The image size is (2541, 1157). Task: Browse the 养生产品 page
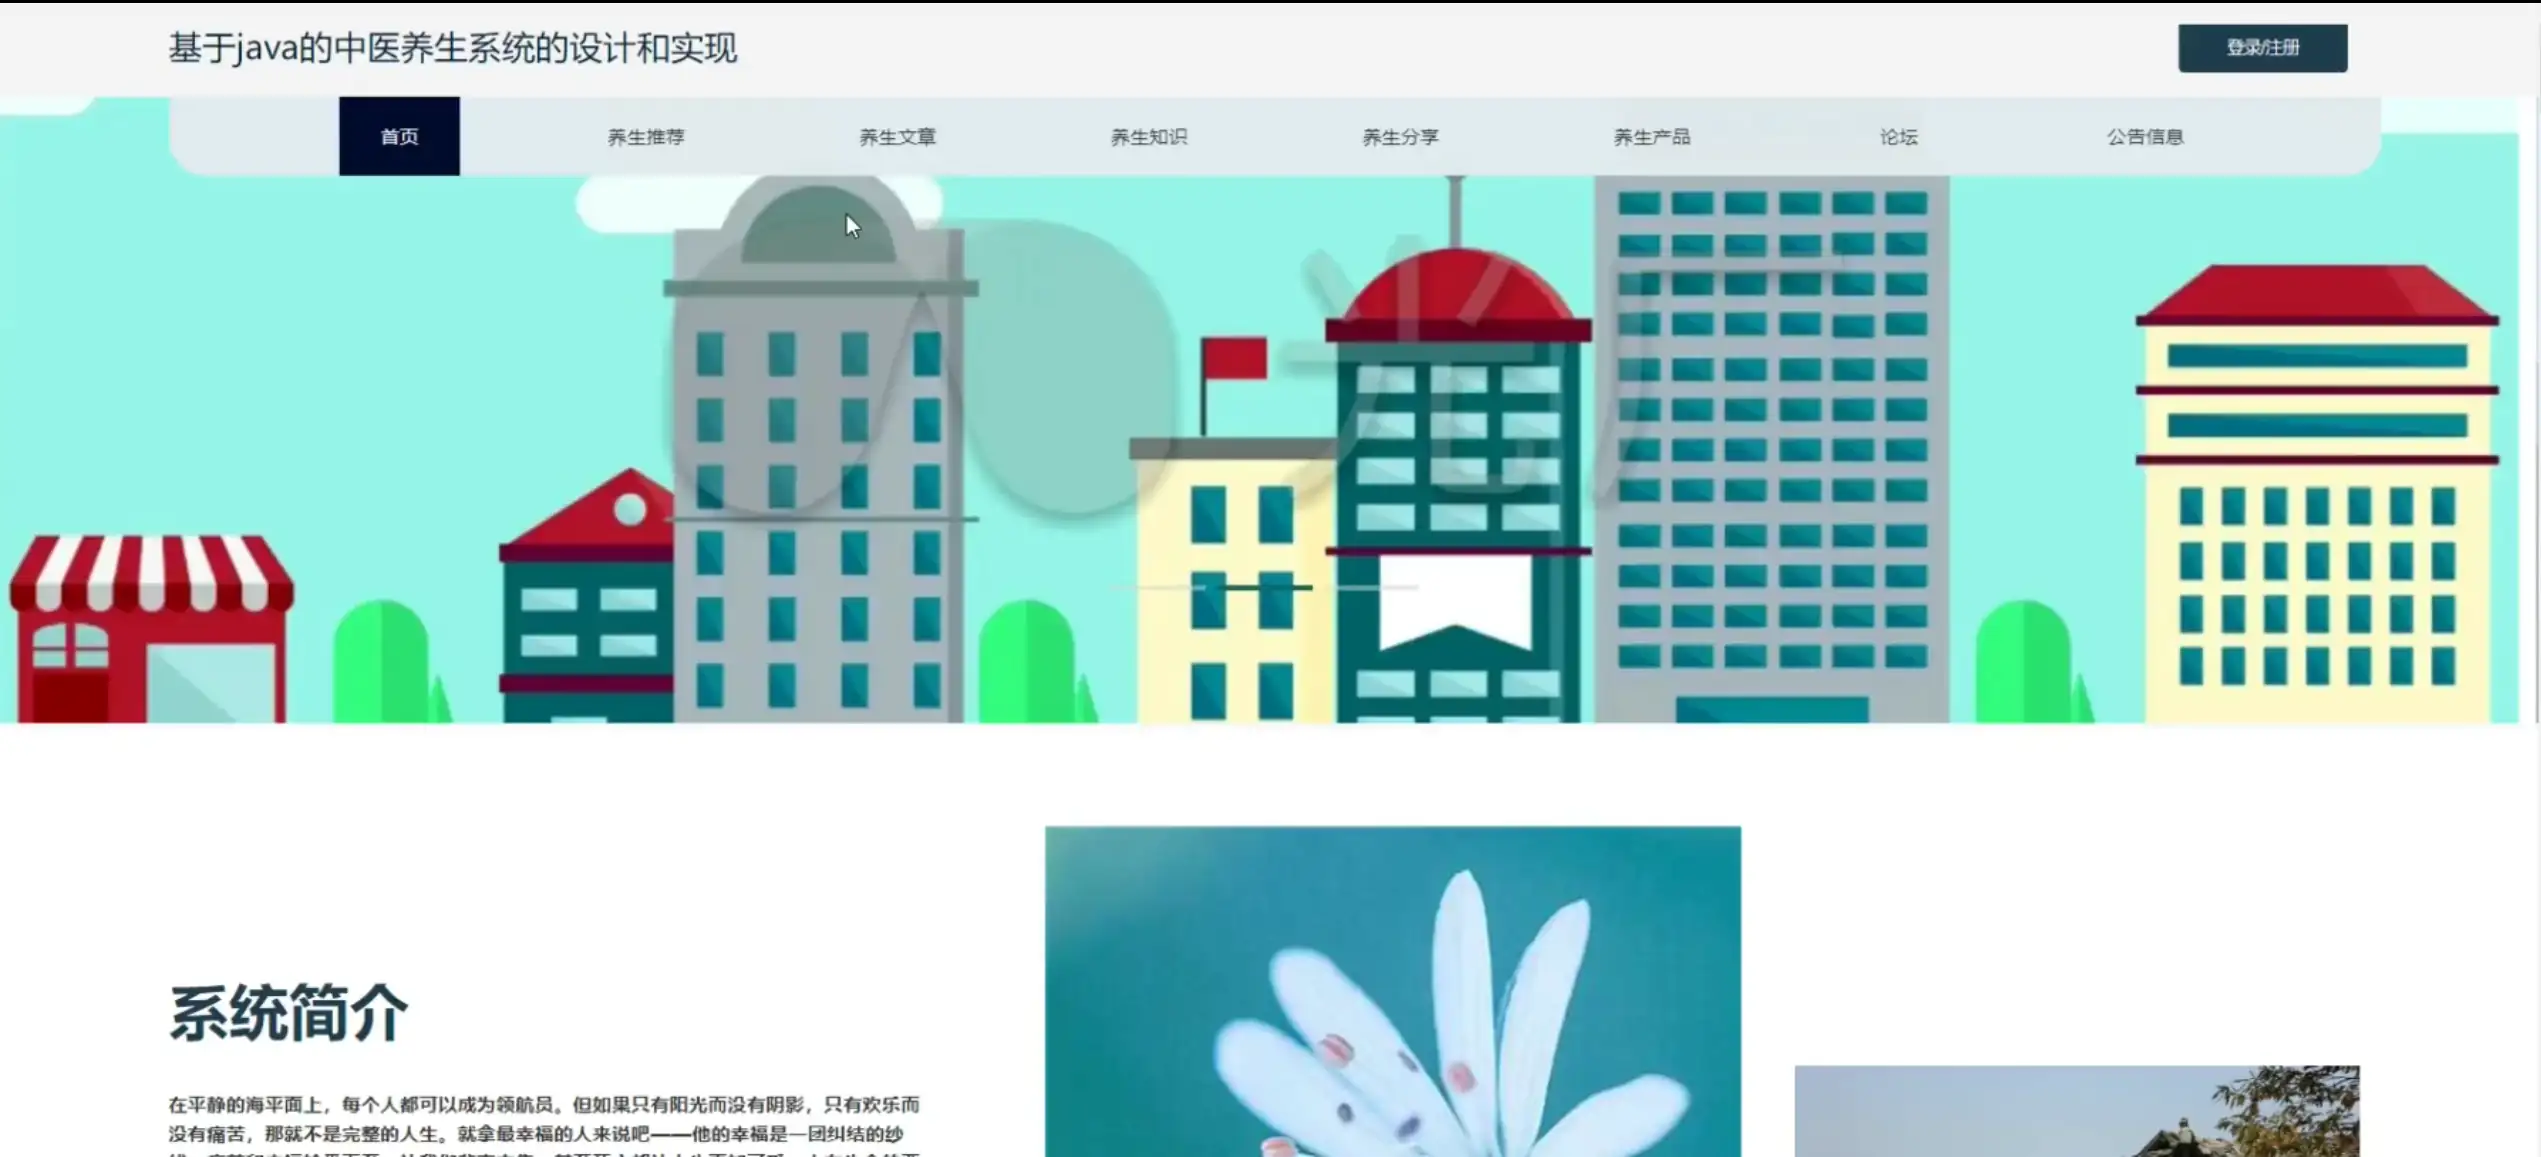pyautogui.click(x=1652, y=137)
